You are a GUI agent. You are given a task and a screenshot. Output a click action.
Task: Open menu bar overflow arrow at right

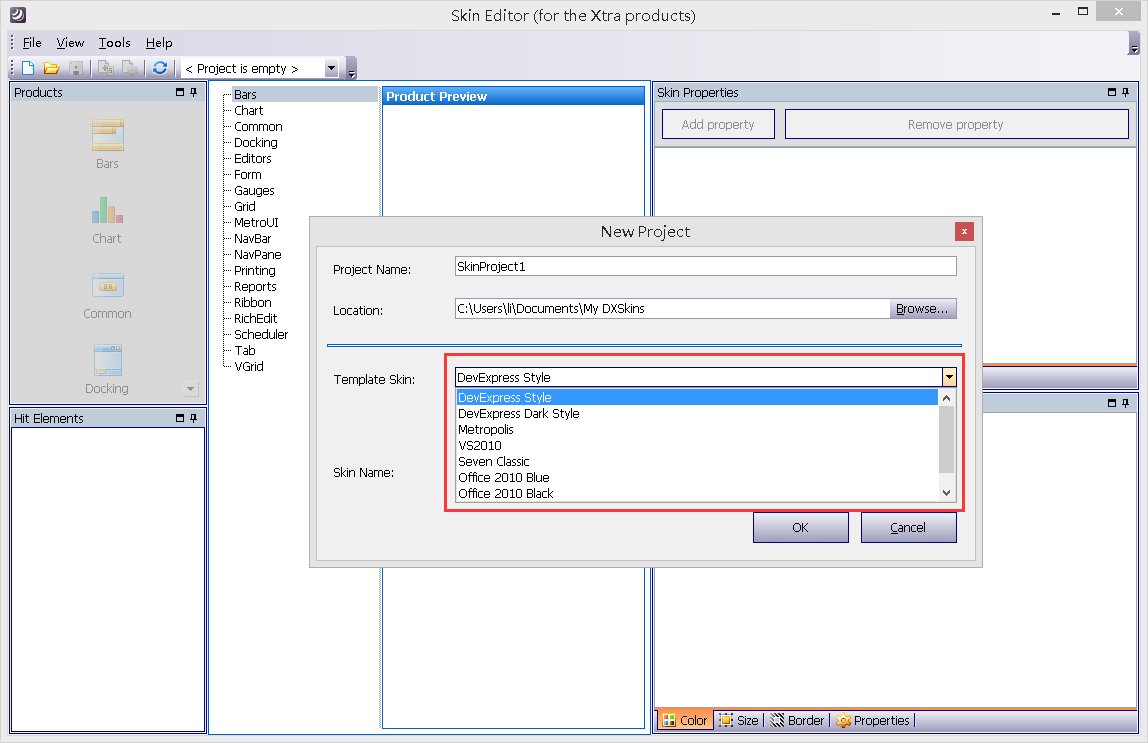pyautogui.click(x=1134, y=44)
